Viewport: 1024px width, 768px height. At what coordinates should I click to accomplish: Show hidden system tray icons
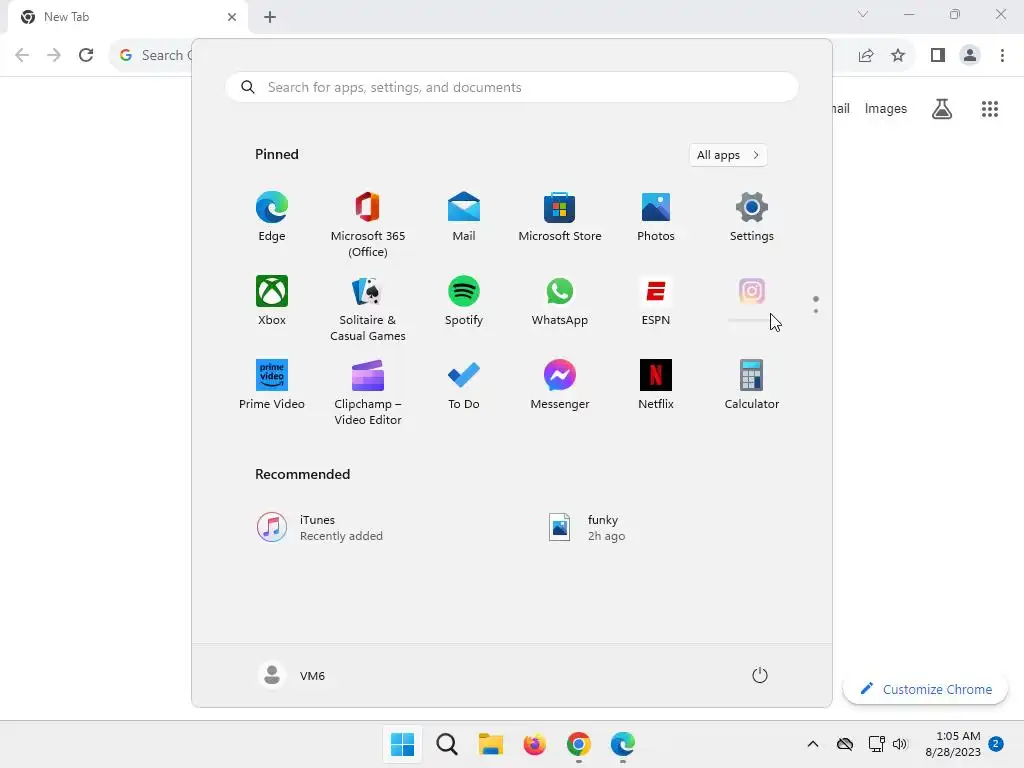[813, 744]
